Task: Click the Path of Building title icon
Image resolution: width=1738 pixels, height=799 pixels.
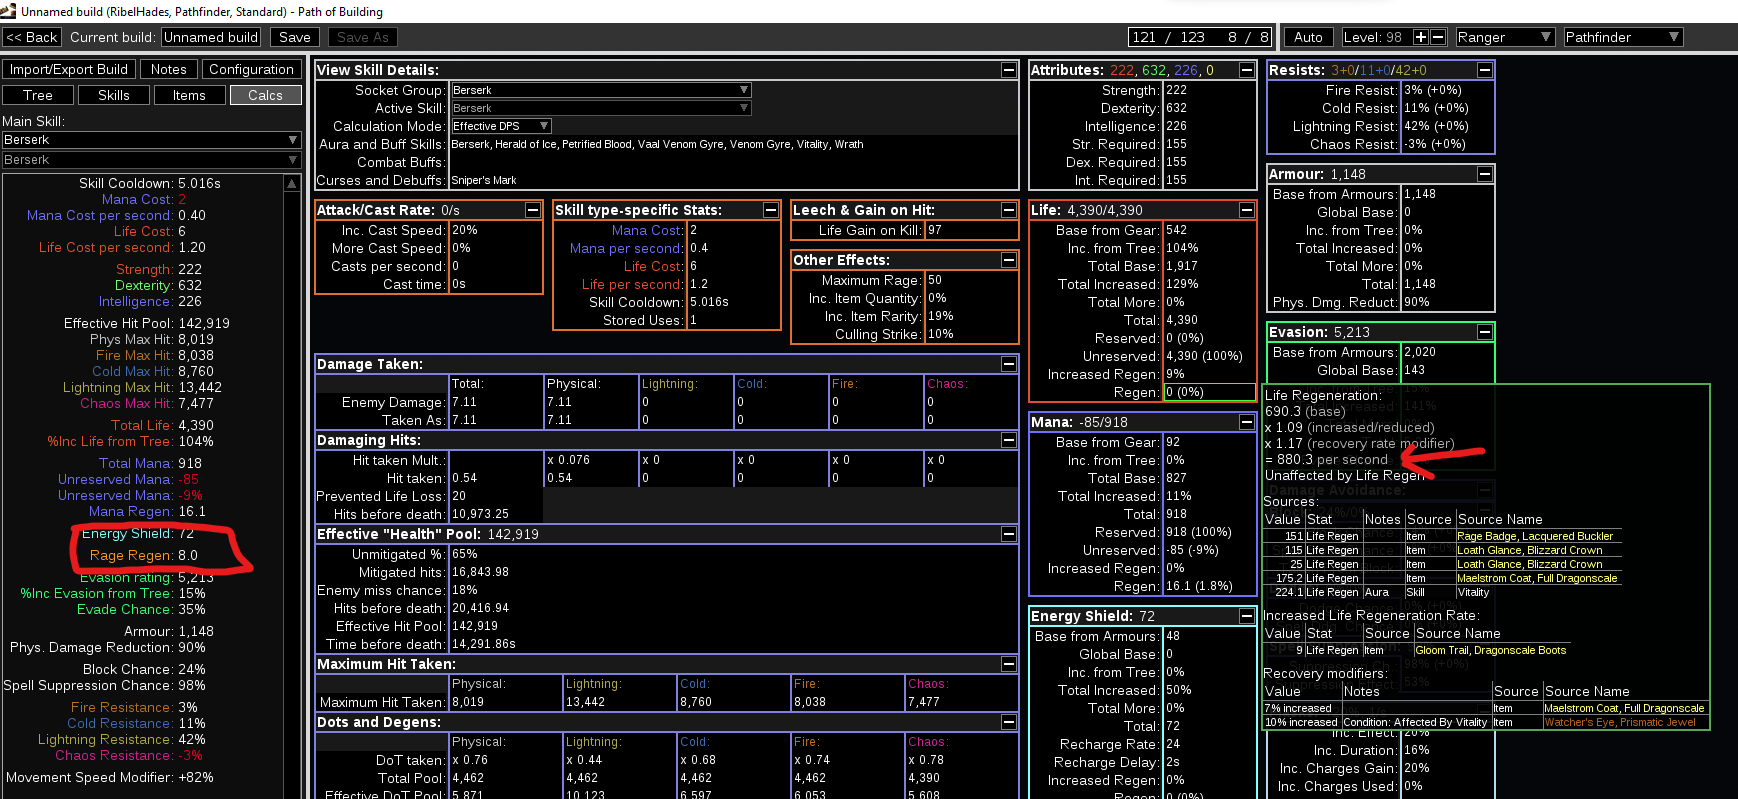Action: point(9,11)
